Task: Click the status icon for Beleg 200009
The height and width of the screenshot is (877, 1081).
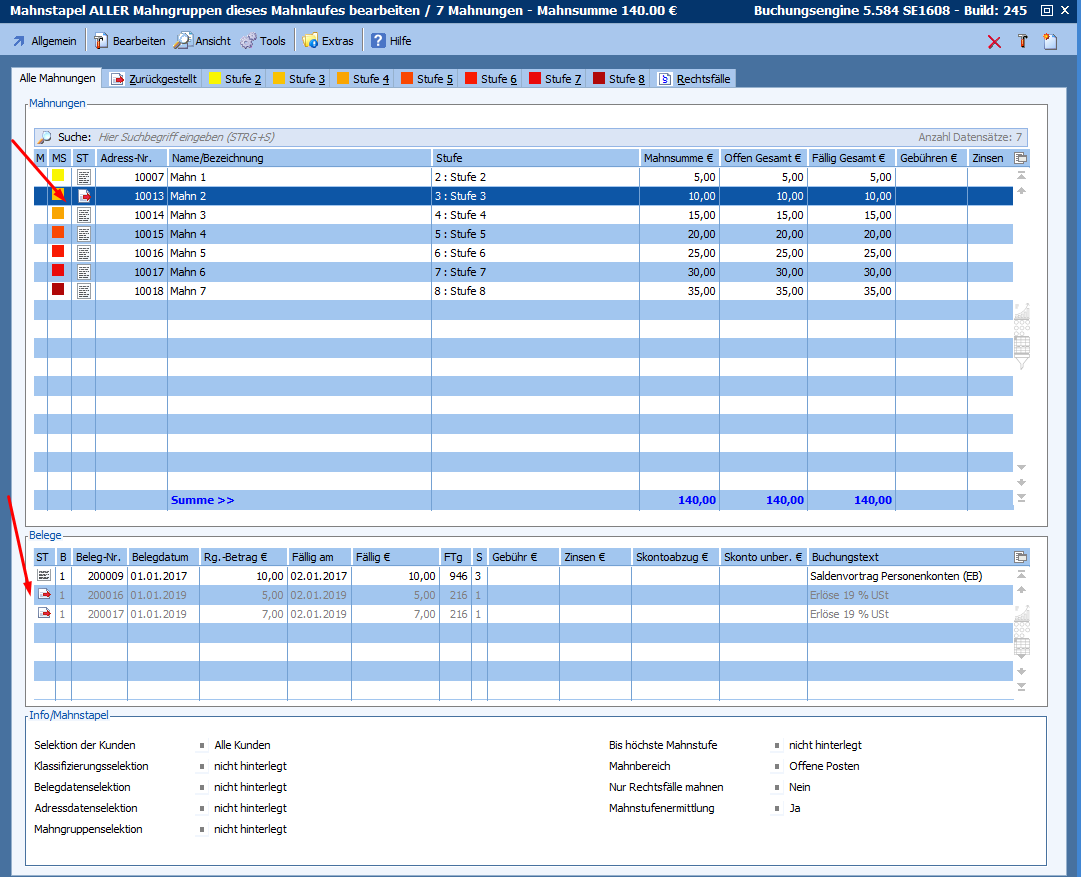Action: click(43, 576)
